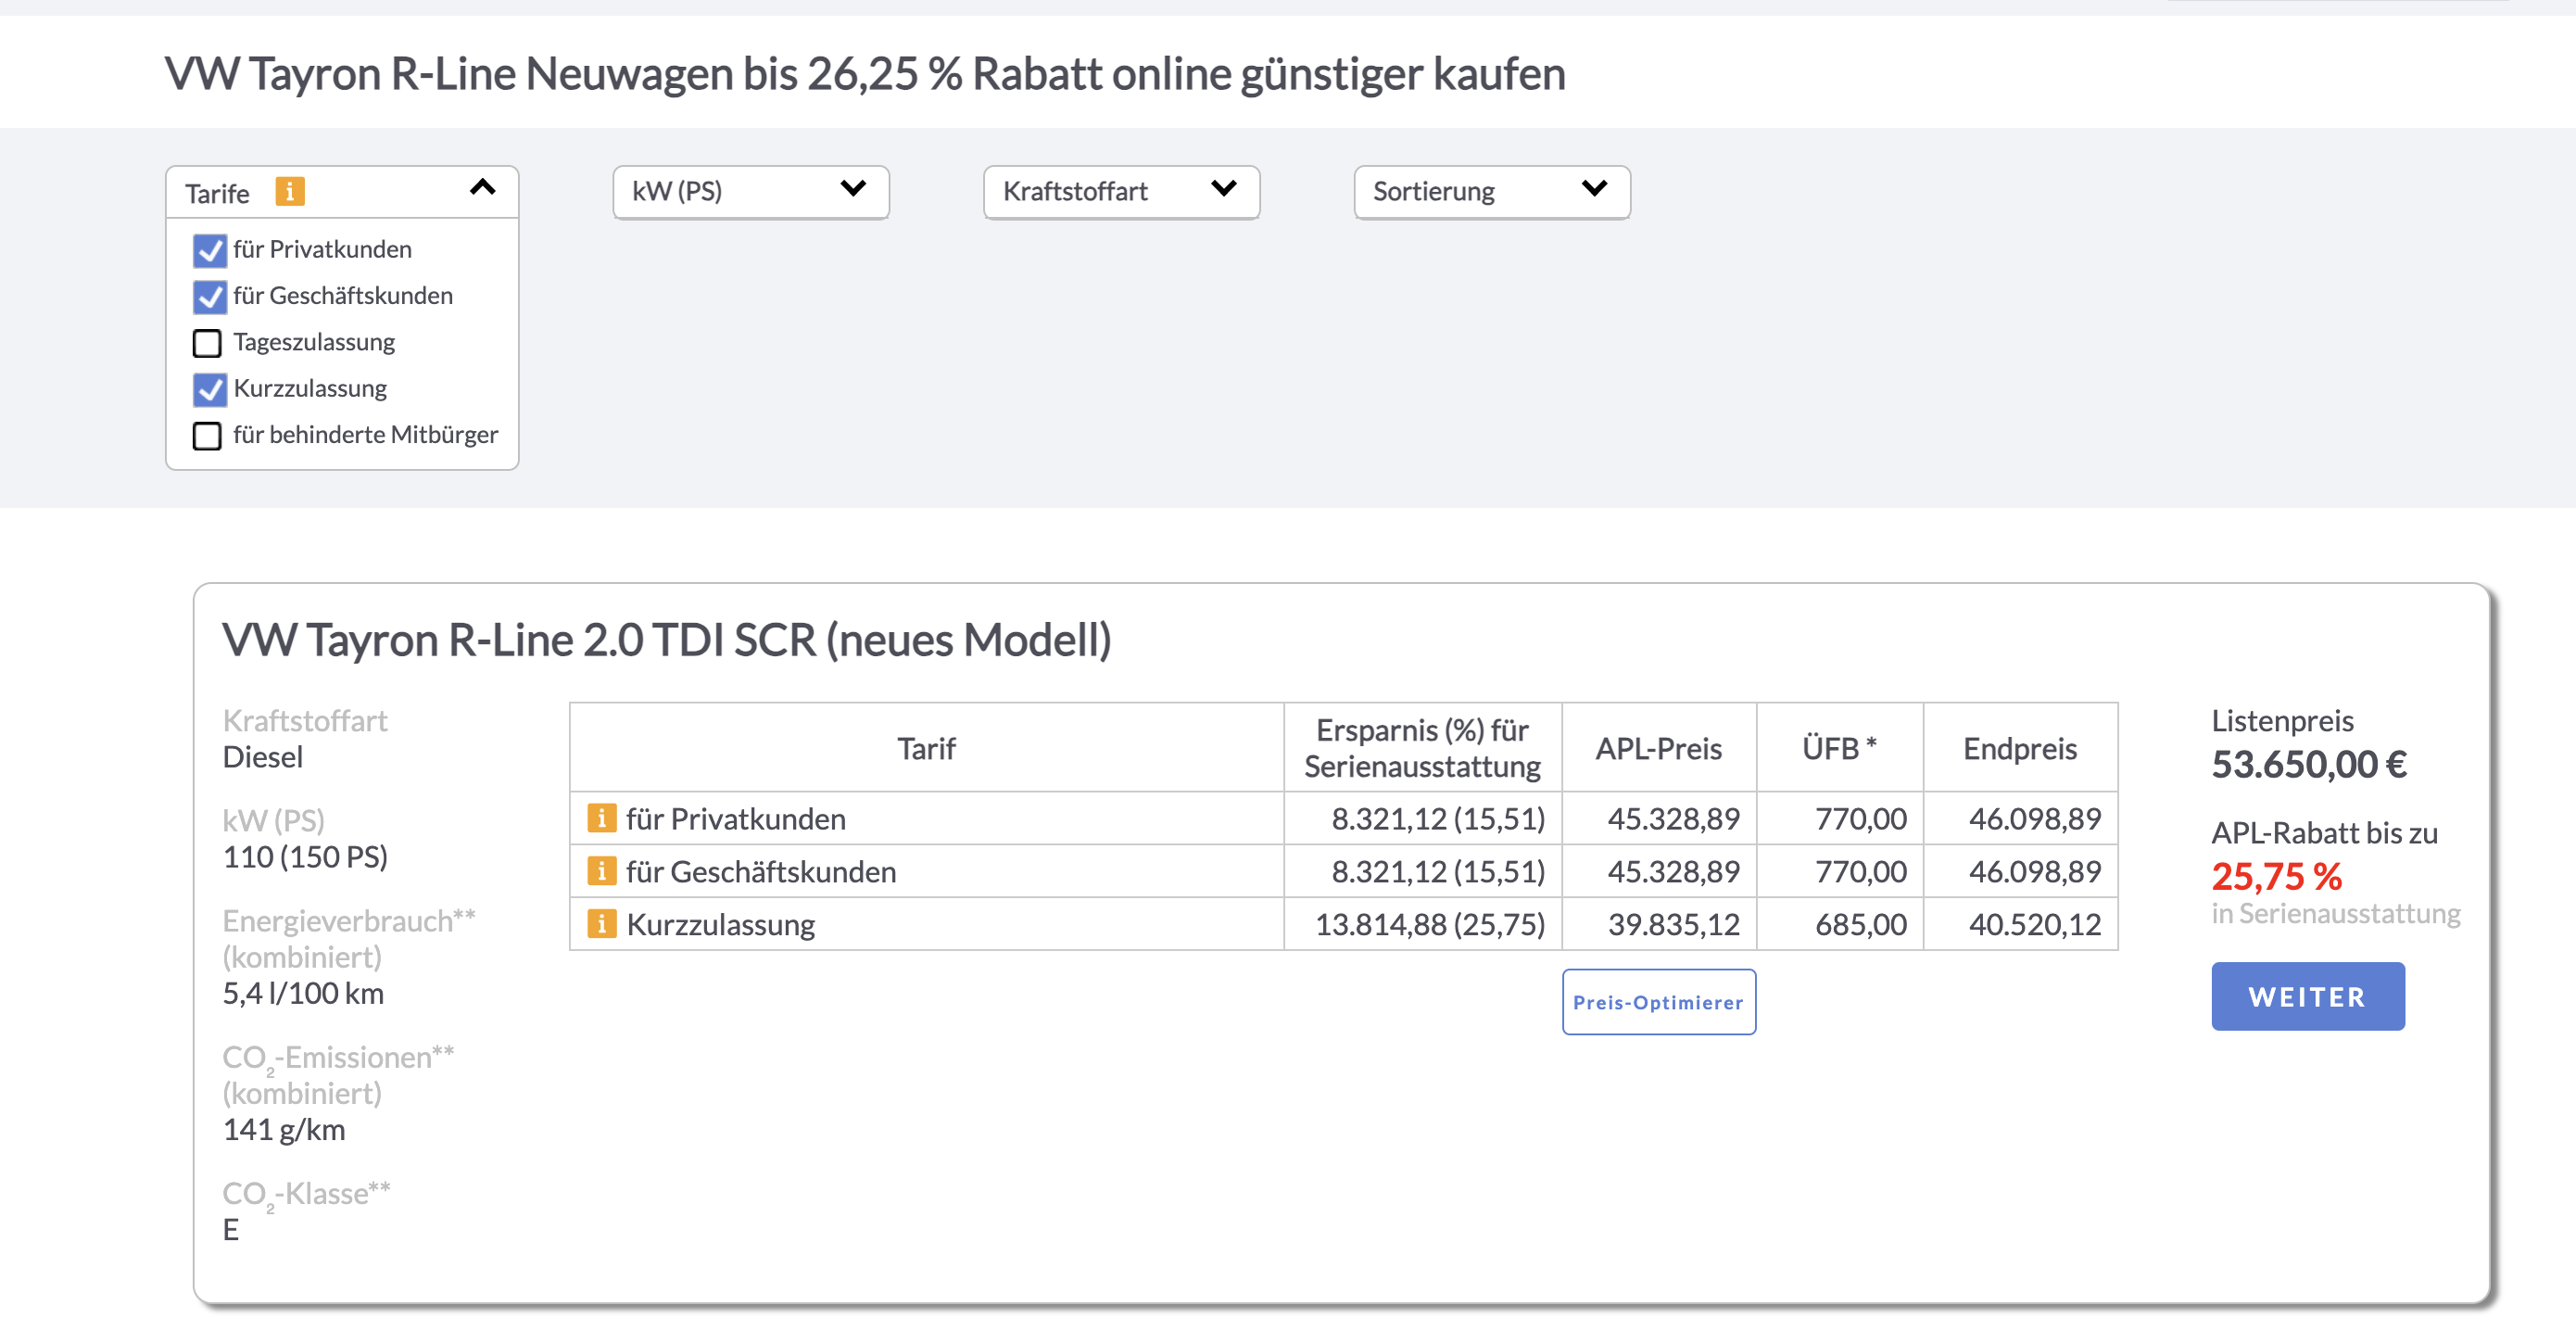Collapse the Tarife filter panel
Viewport: 2576px width, 1344px height.
pos(483,187)
